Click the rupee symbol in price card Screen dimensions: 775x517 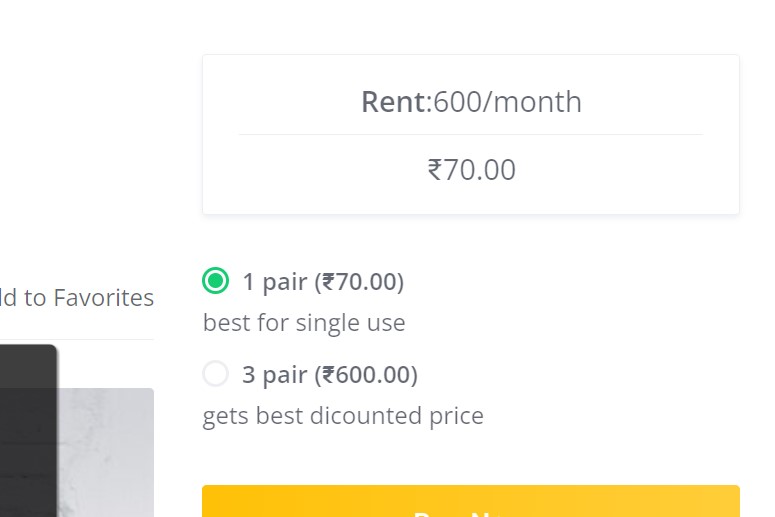point(435,170)
